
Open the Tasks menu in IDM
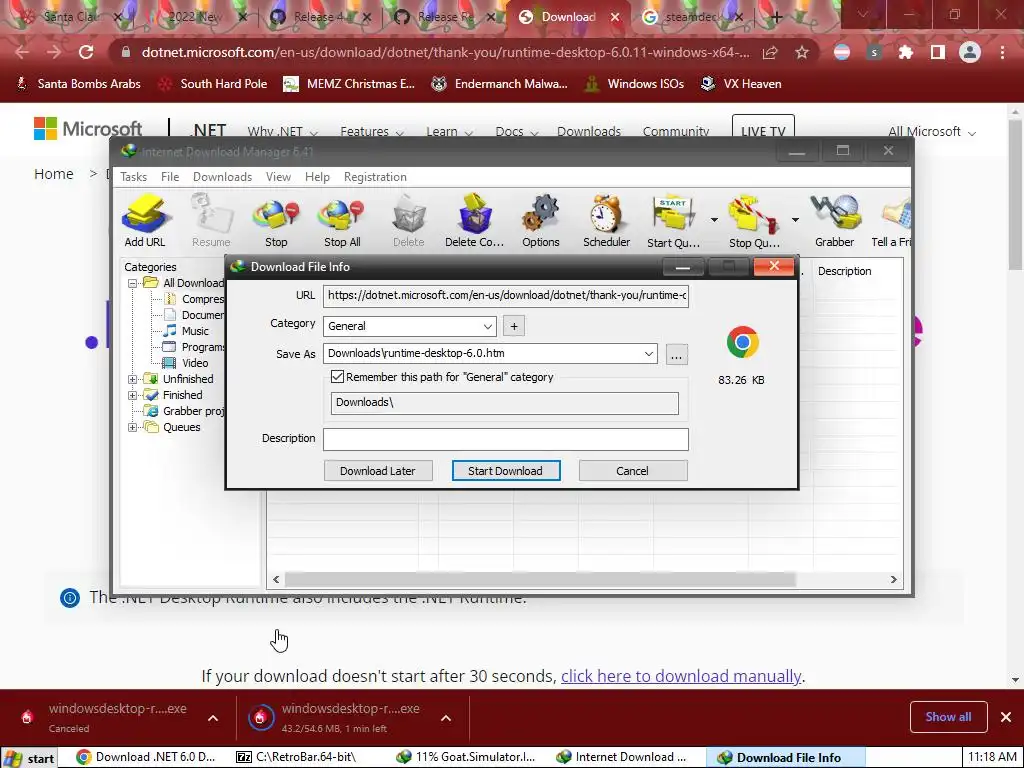tap(133, 177)
